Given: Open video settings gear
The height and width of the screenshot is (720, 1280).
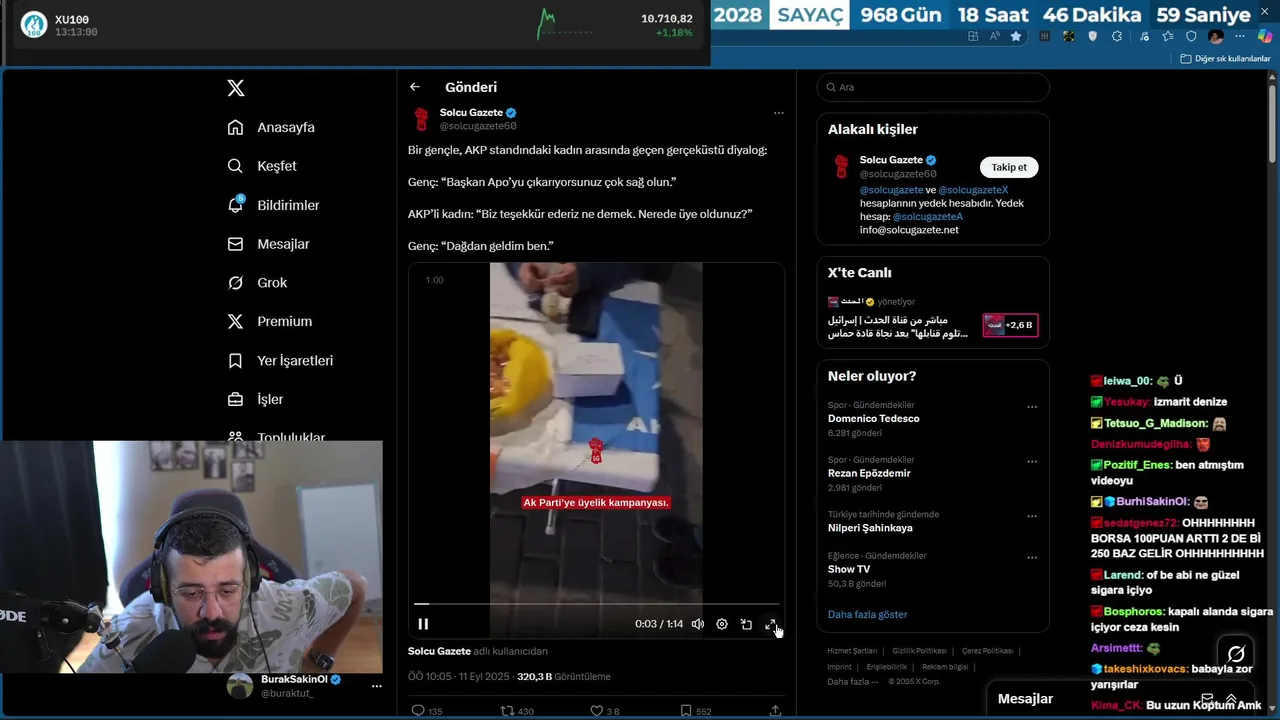Looking at the screenshot, I should [722, 624].
